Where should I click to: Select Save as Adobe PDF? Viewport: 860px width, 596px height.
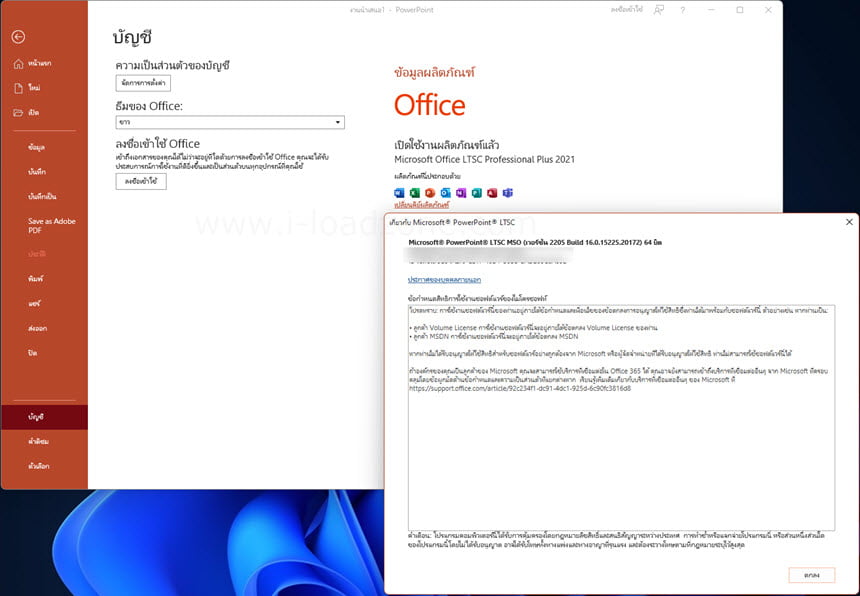tap(52, 225)
